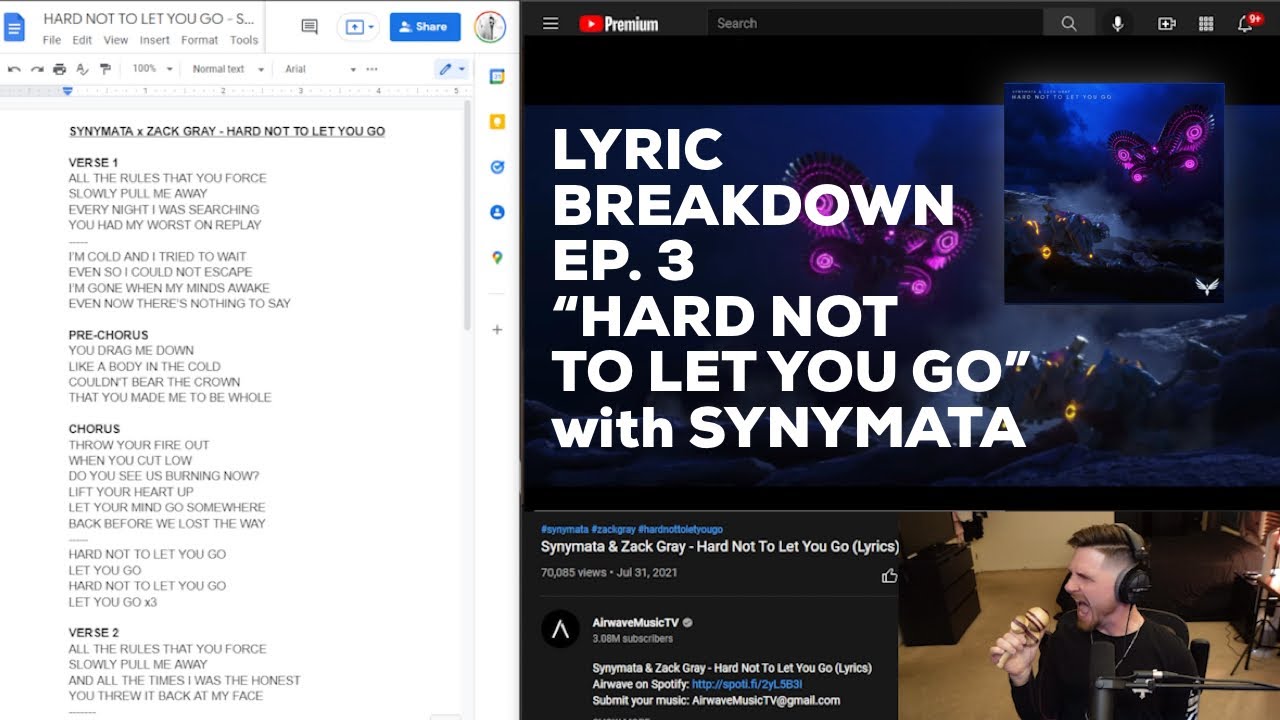Click the VERSE 2 heading in document
The width and height of the screenshot is (1280, 720).
93,633
